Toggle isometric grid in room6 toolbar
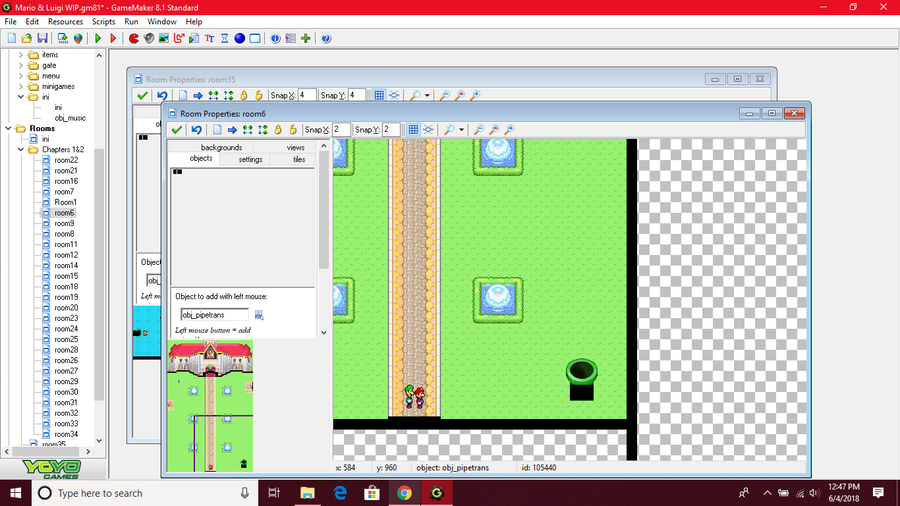Viewport: 900px width, 506px height. pos(428,130)
